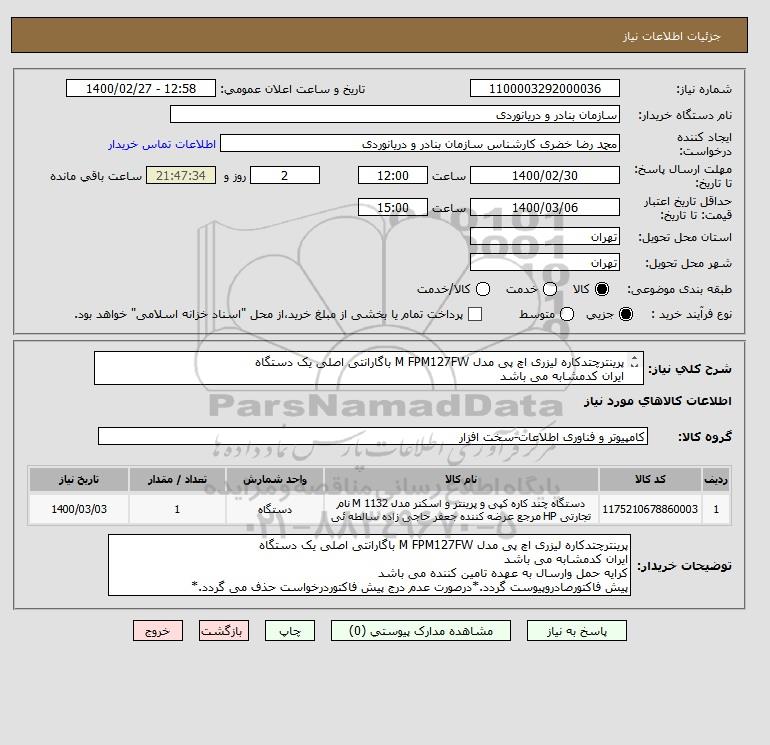Click the row number cell in the ردیف column

click(x=716, y=509)
